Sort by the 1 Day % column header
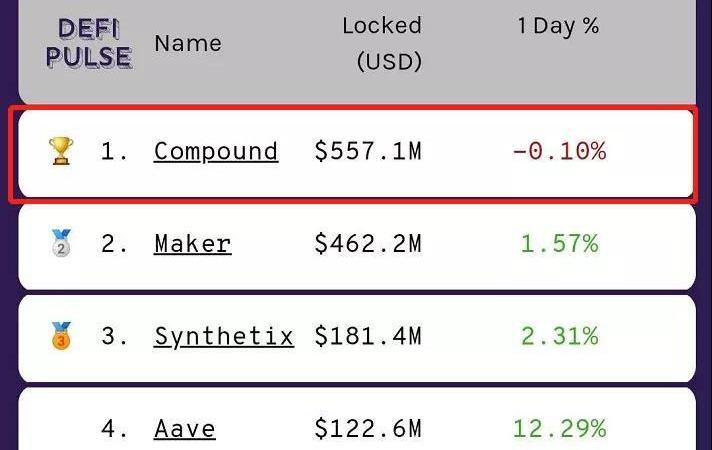The width and height of the screenshot is (712, 450). tap(559, 26)
